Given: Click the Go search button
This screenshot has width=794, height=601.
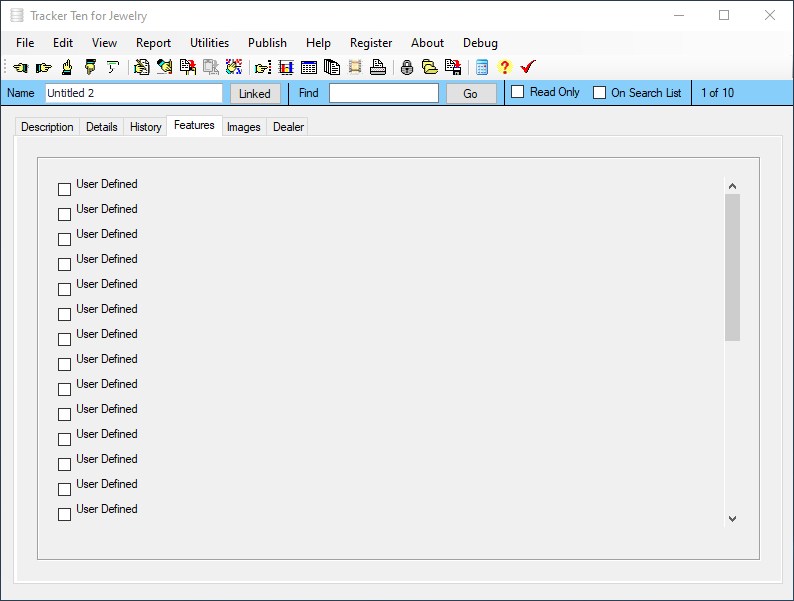Looking at the screenshot, I should (471, 94).
